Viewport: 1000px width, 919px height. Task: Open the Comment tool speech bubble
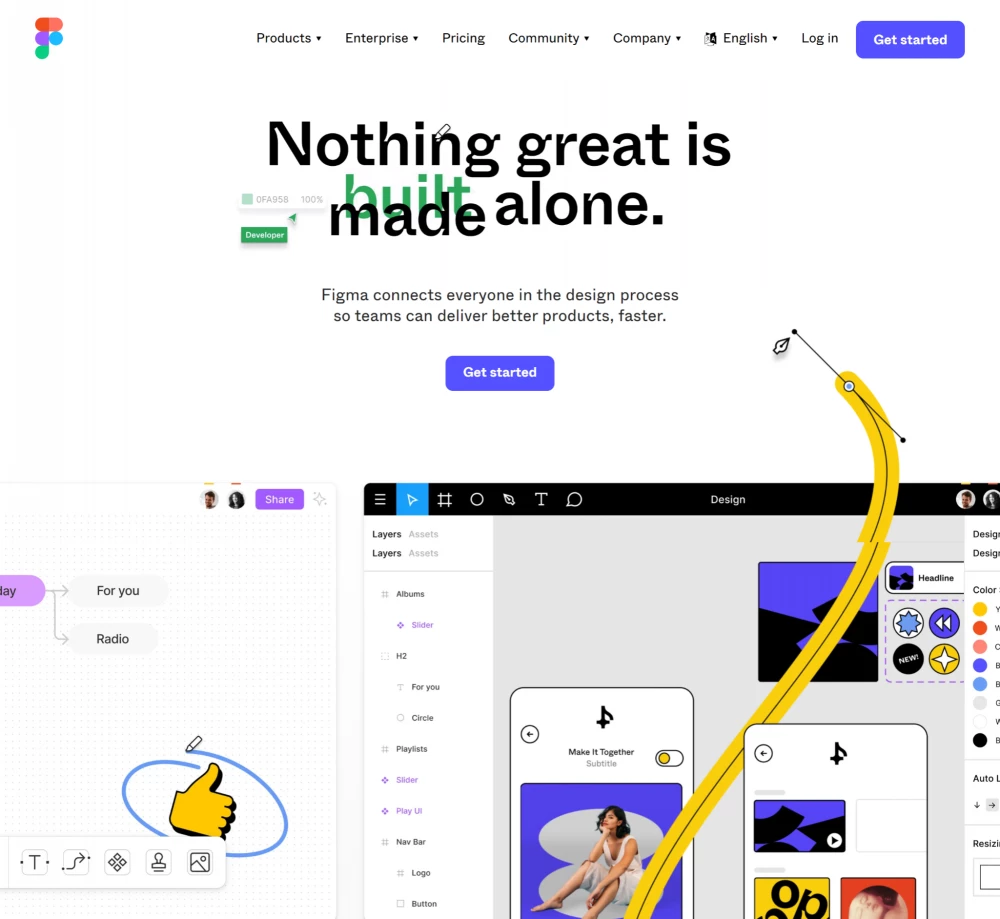tap(574, 499)
